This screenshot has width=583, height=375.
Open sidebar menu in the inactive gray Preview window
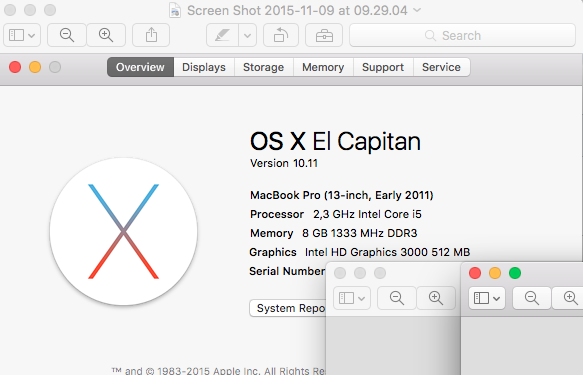(x=352, y=298)
